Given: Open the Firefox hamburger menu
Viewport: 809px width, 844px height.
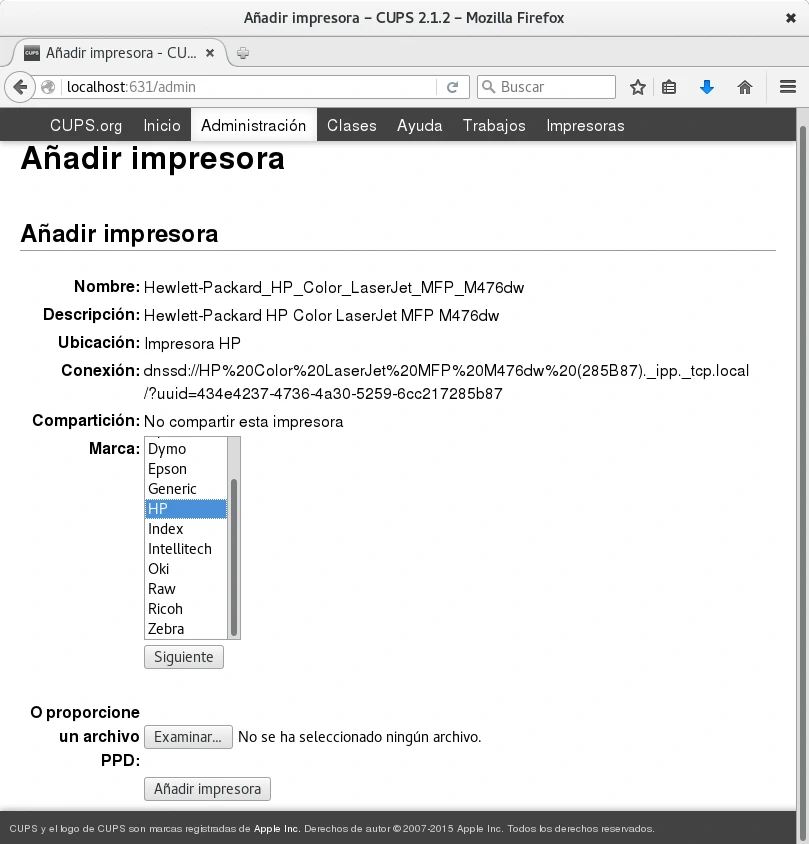Looking at the screenshot, I should click(x=787, y=87).
